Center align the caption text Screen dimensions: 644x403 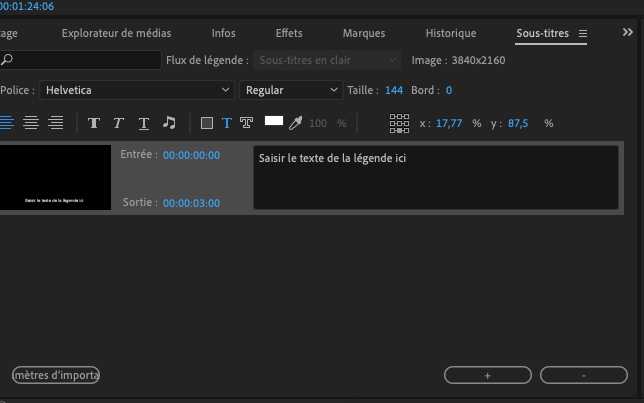coord(31,122)
